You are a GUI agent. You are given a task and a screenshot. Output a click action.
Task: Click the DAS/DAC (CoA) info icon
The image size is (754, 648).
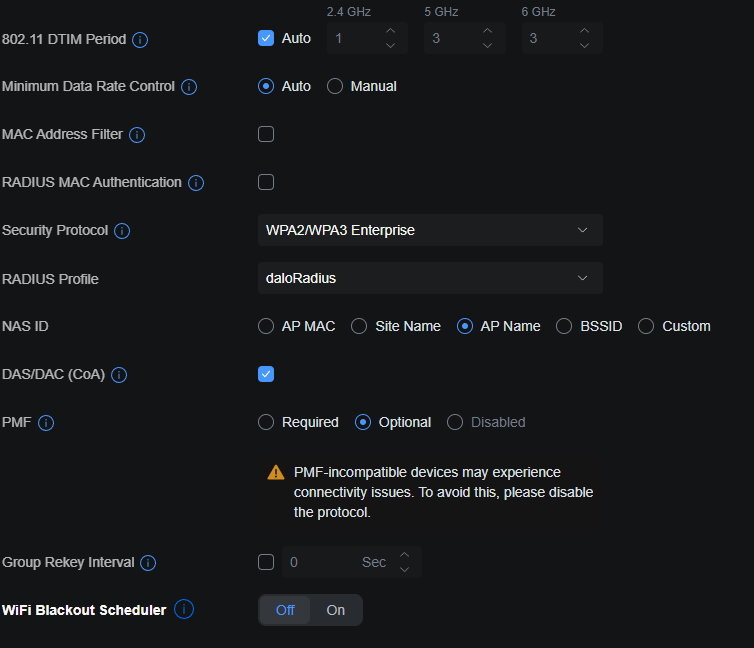coord(119,375)
